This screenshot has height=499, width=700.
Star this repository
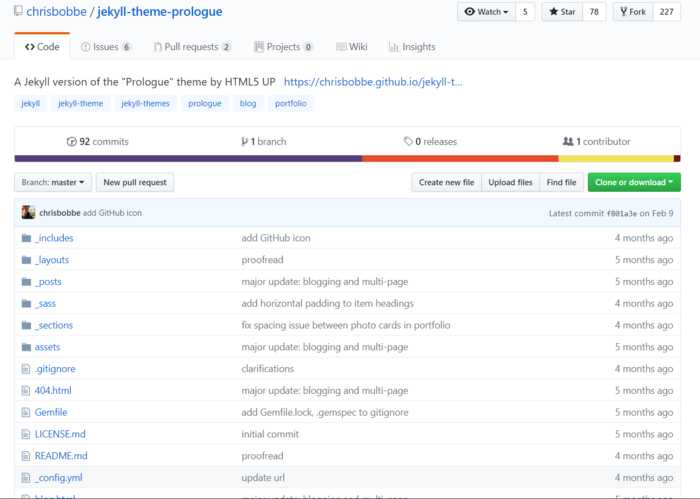click(x=562, y=12)
